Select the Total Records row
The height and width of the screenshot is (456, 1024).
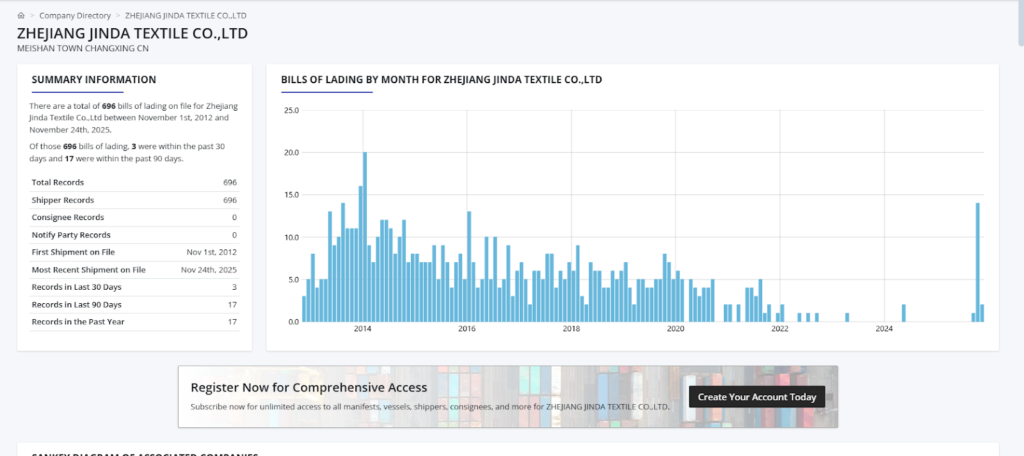tap(134, 183)
